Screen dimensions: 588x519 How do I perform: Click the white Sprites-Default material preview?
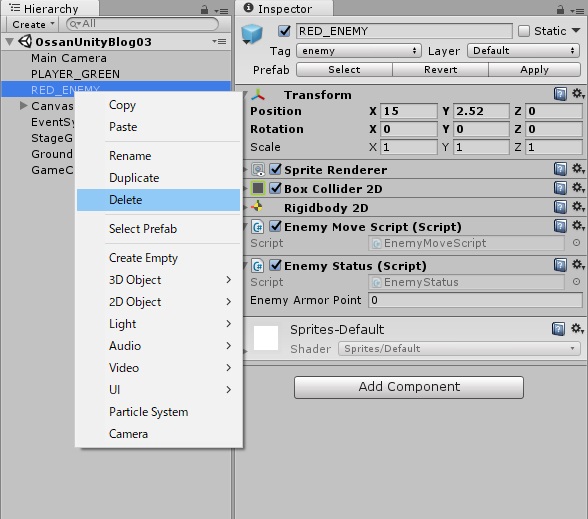tap(266, 338)
